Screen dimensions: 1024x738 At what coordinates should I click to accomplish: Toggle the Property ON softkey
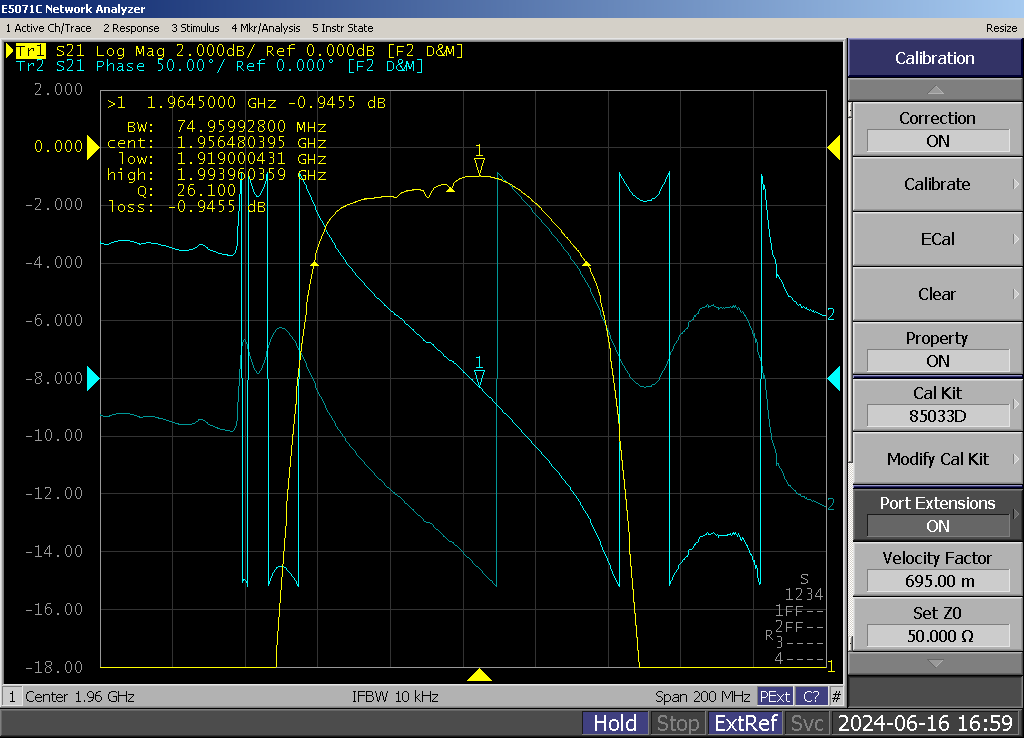[x=936, y=349]
